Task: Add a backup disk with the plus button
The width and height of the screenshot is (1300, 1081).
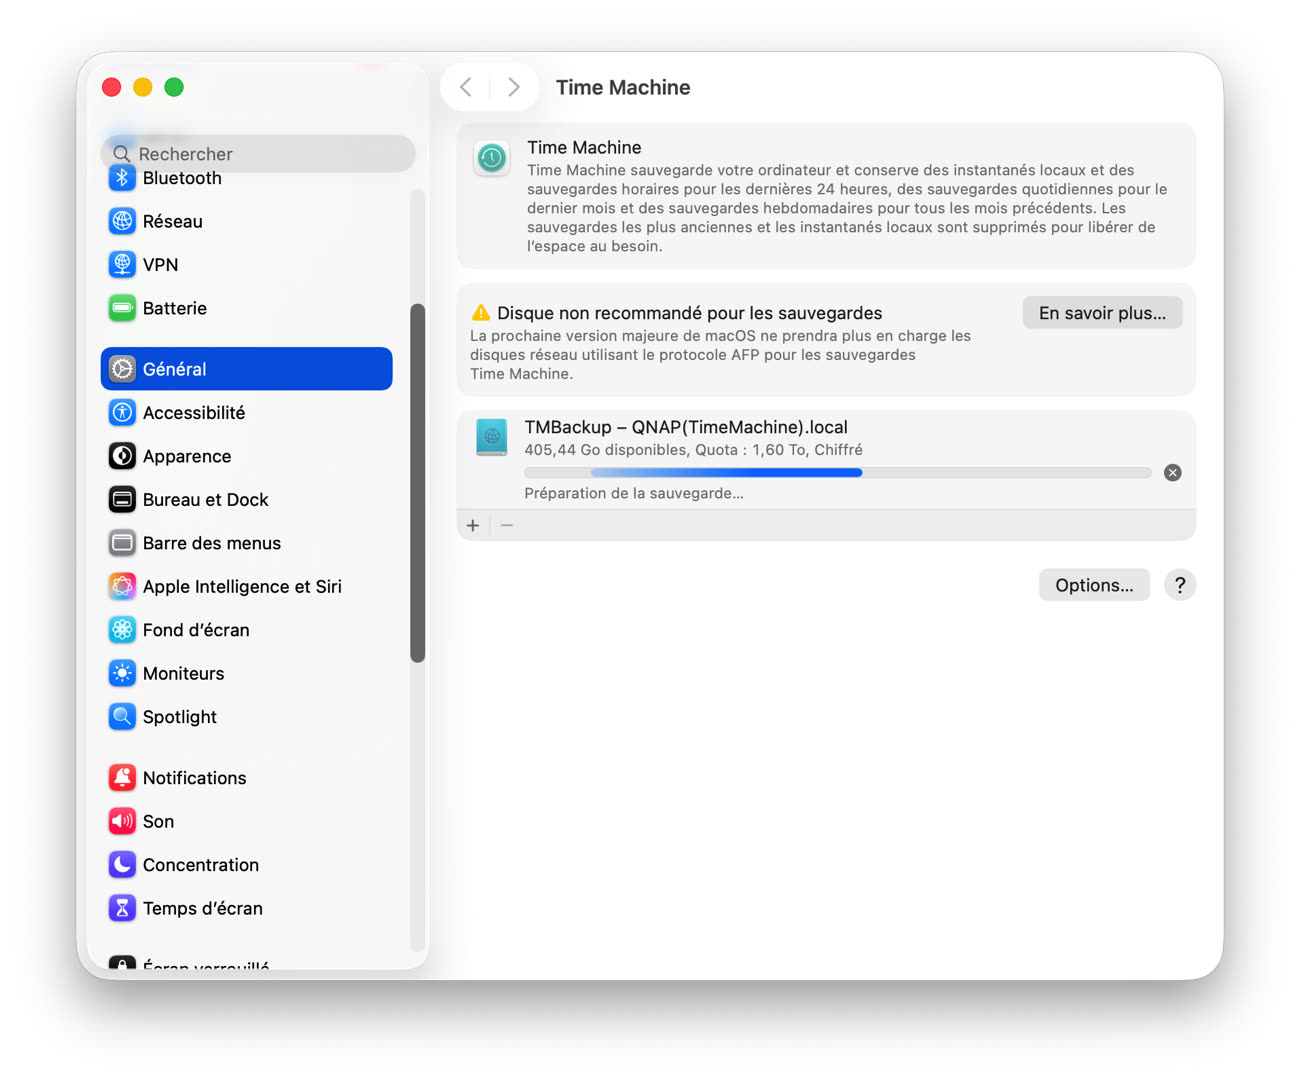Action: point(472,525)
